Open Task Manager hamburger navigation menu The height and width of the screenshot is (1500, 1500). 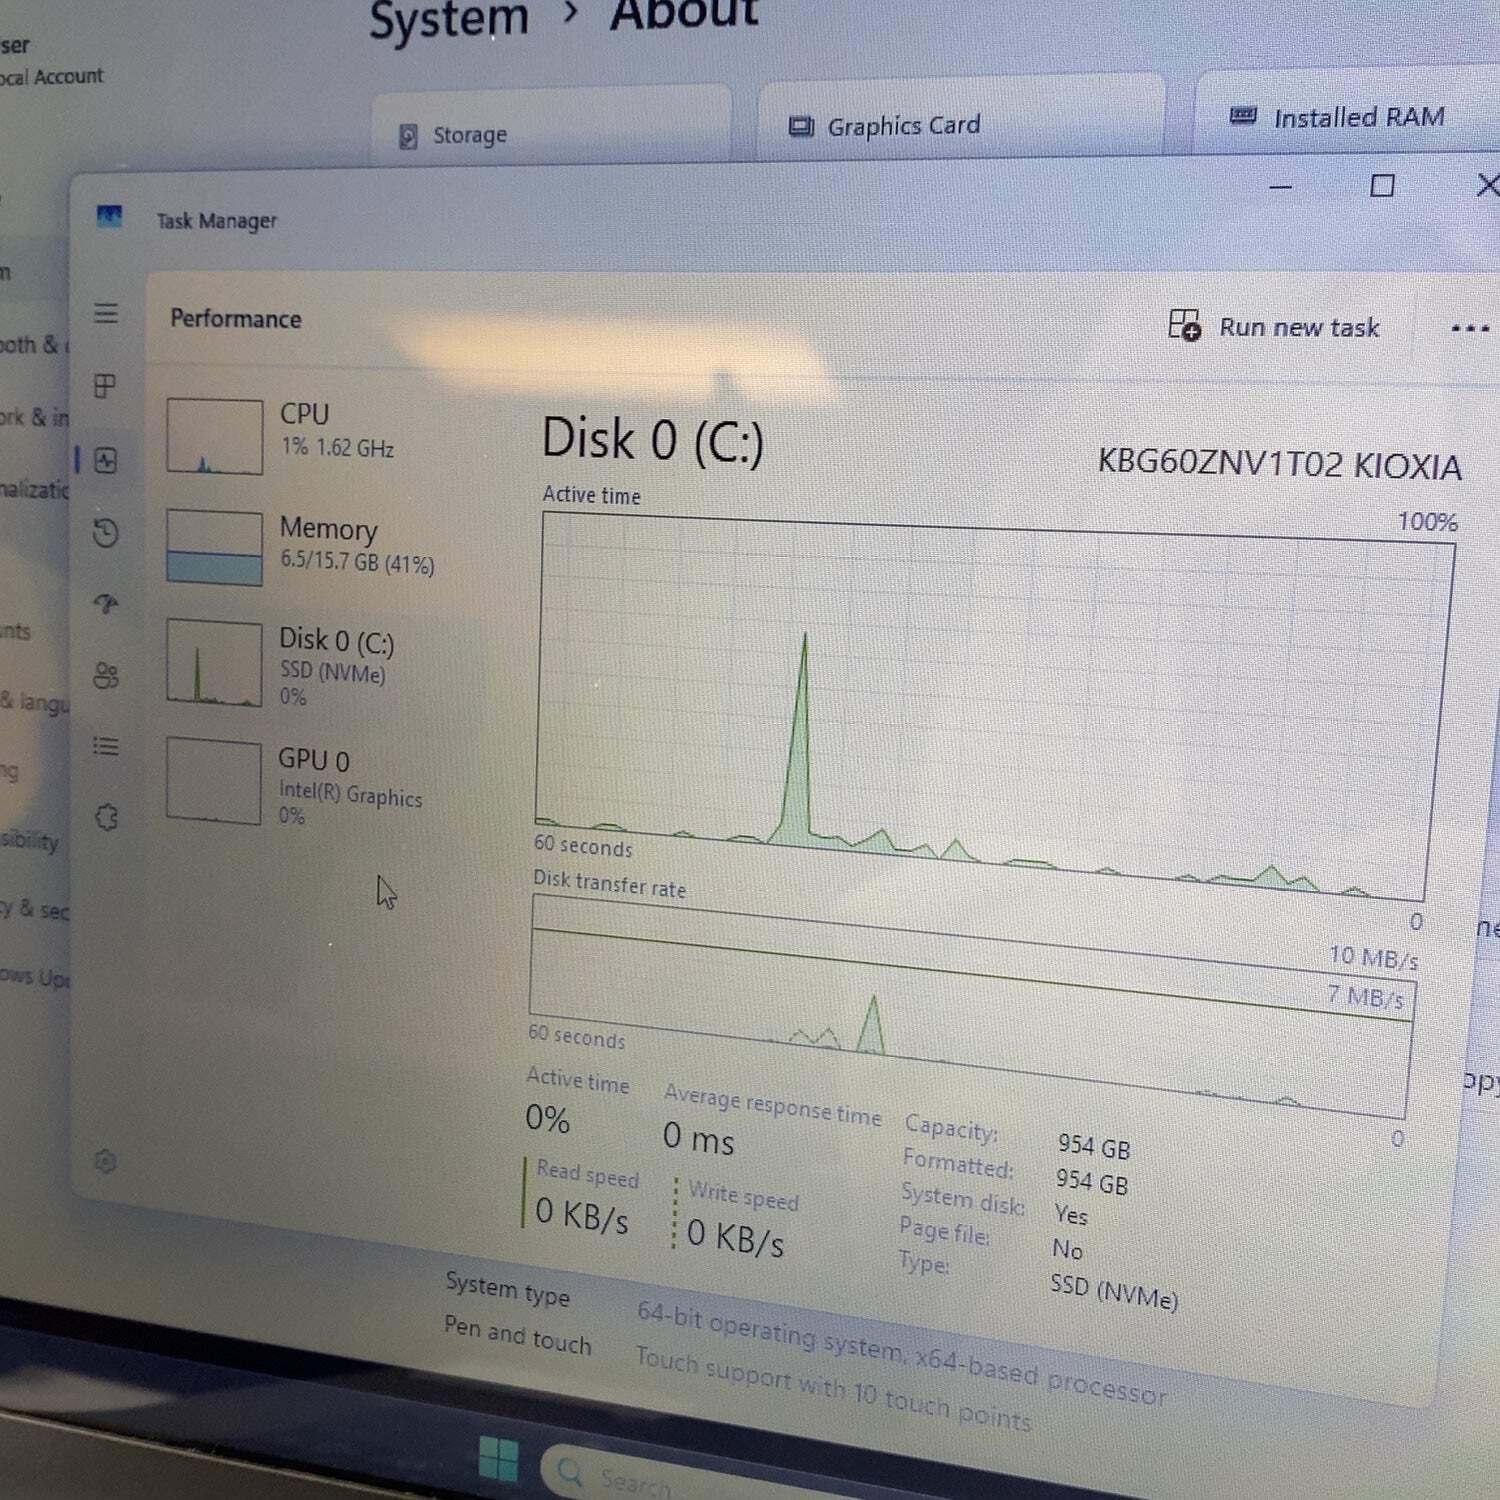(x=106, y=313)
